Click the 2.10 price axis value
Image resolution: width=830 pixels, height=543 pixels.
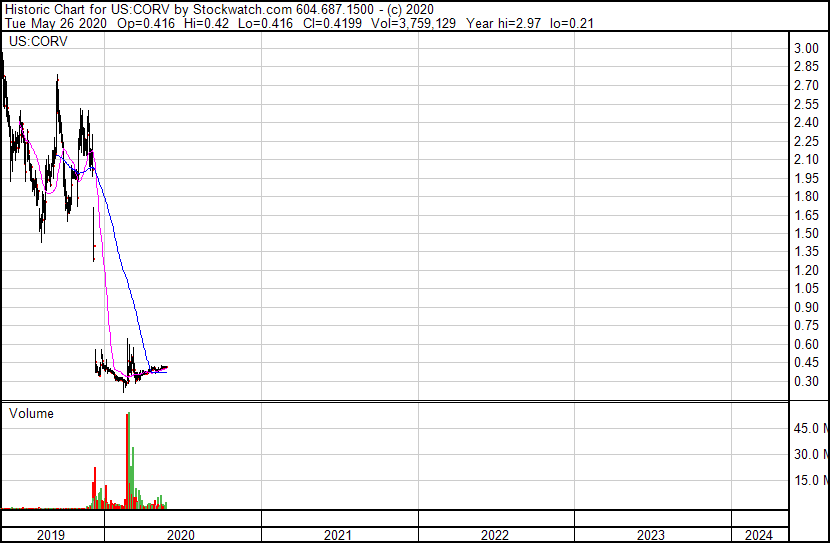pyautogui.click(x=806, y=159)
